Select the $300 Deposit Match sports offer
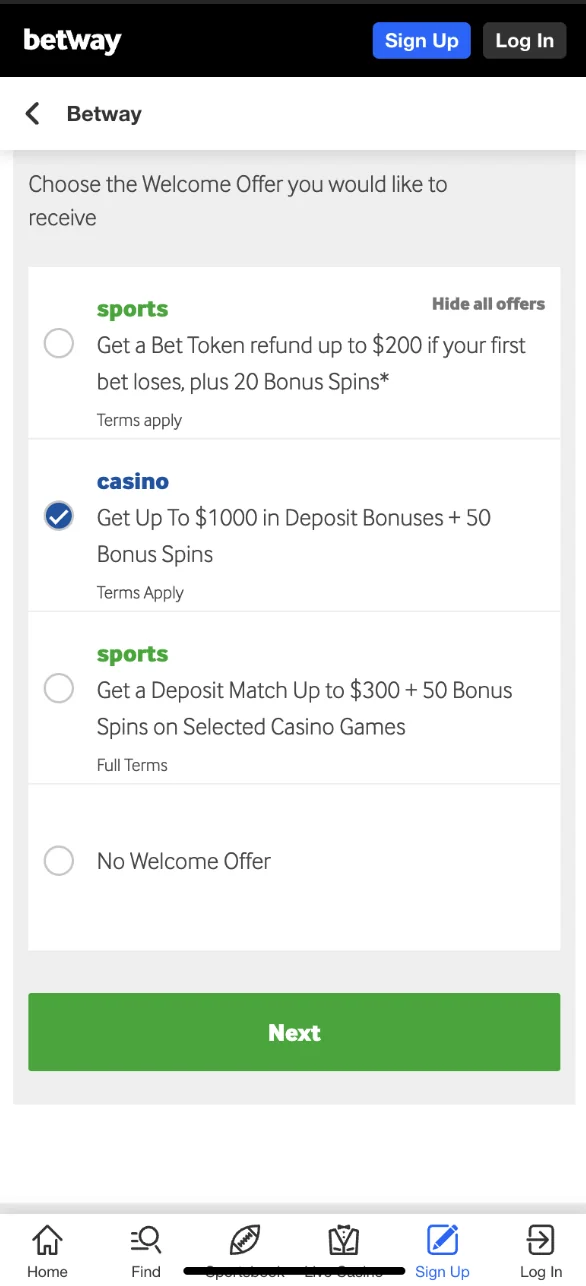The width and height of the screenshot is (586, 1286). click(x=58, y=688)
